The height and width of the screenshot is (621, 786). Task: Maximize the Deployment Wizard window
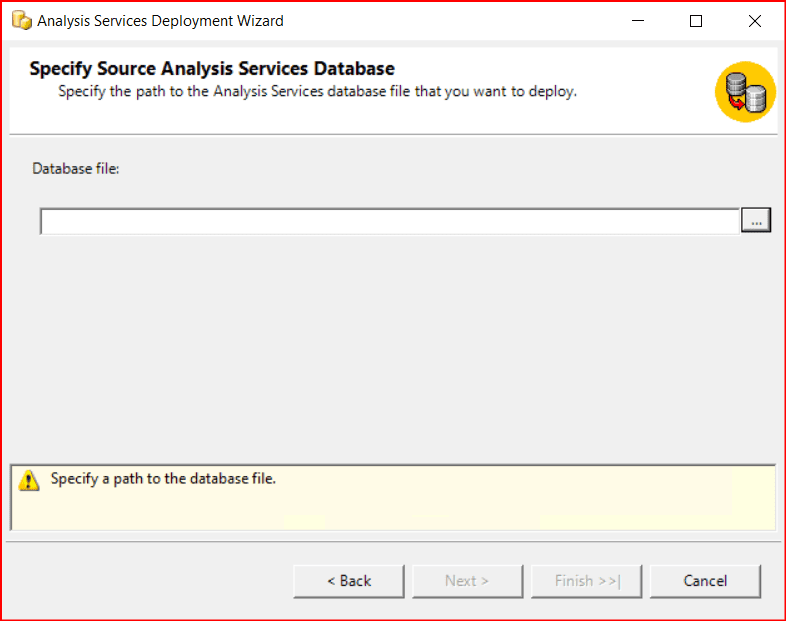tap(696, 21)
